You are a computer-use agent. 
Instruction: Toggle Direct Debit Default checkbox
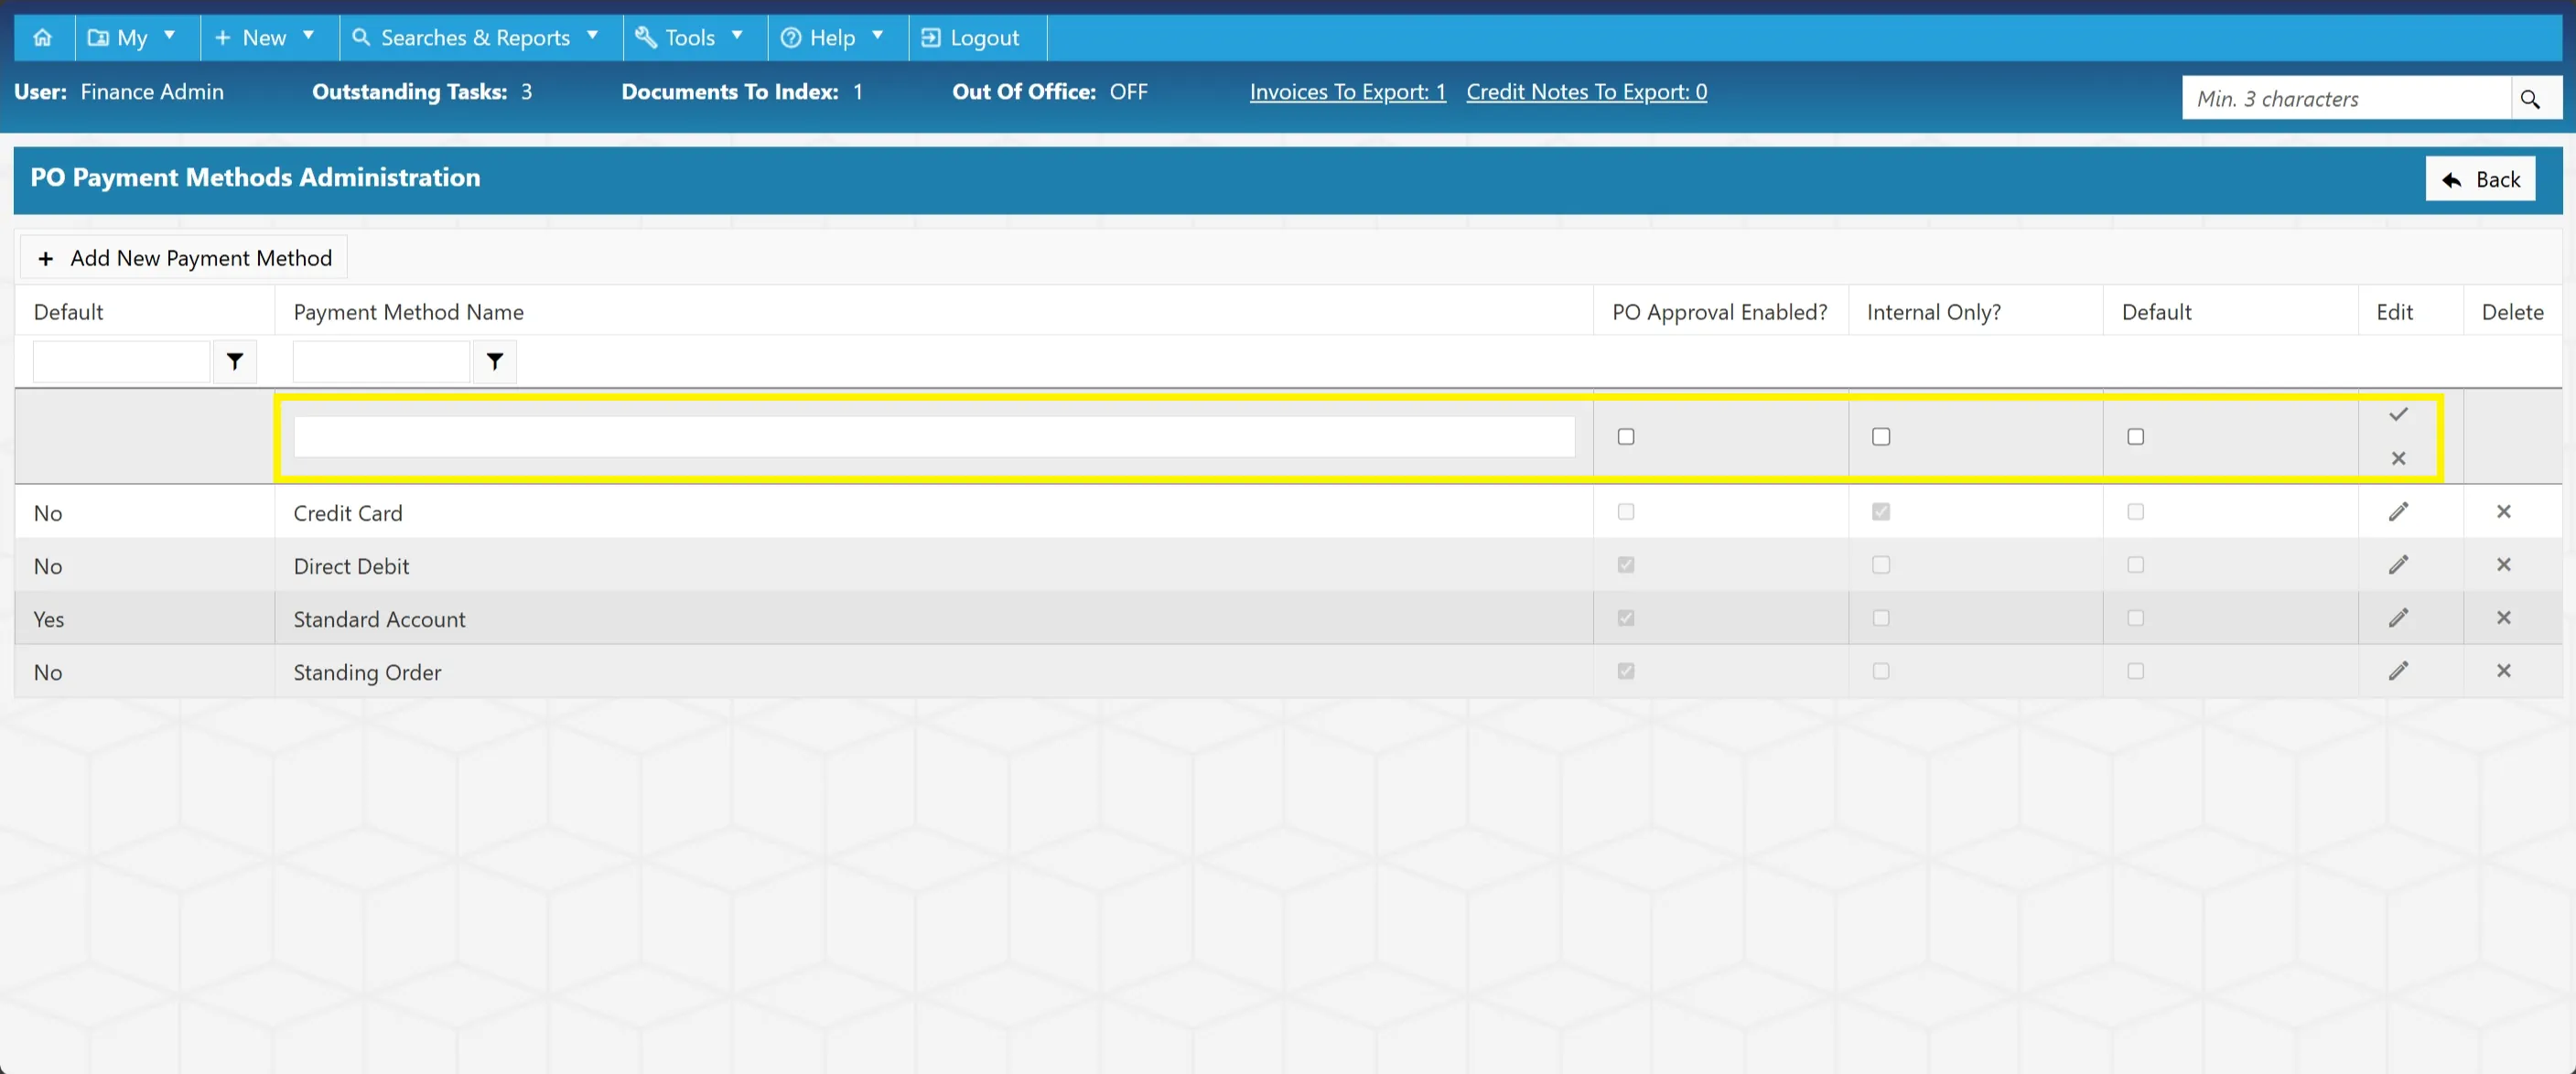[2135, 564]
